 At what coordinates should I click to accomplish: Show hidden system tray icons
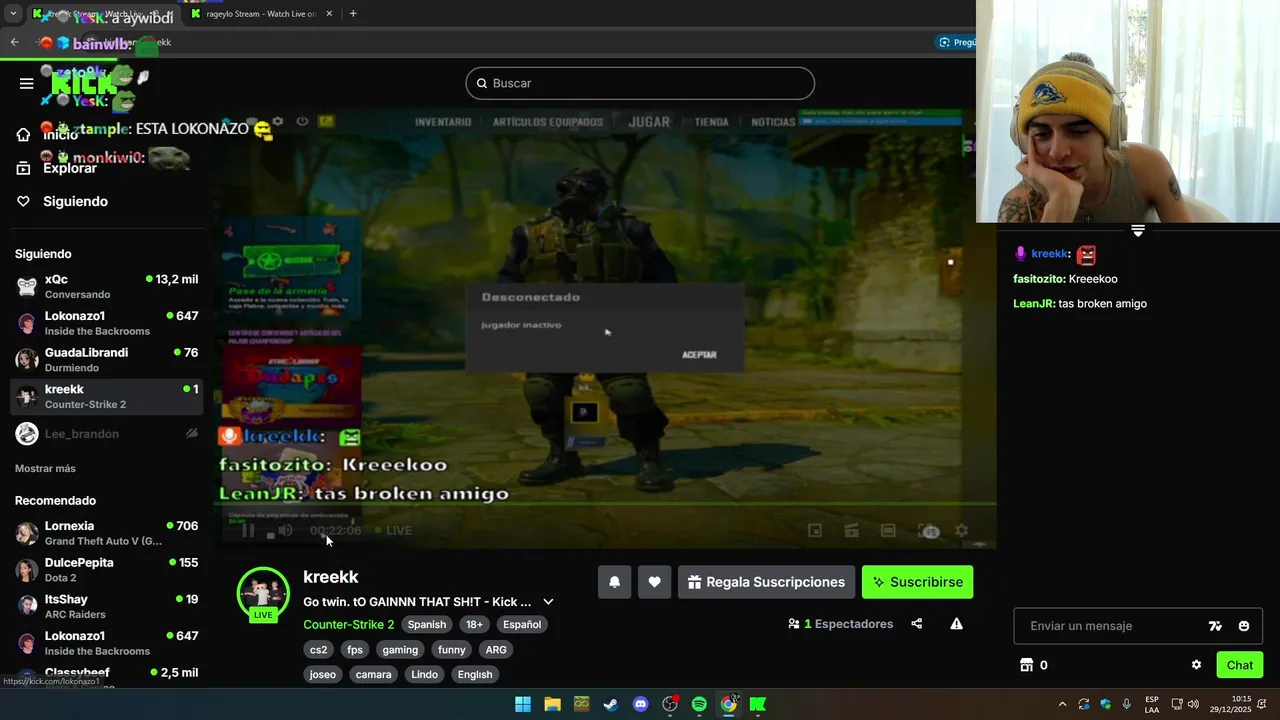(1062, 704)
